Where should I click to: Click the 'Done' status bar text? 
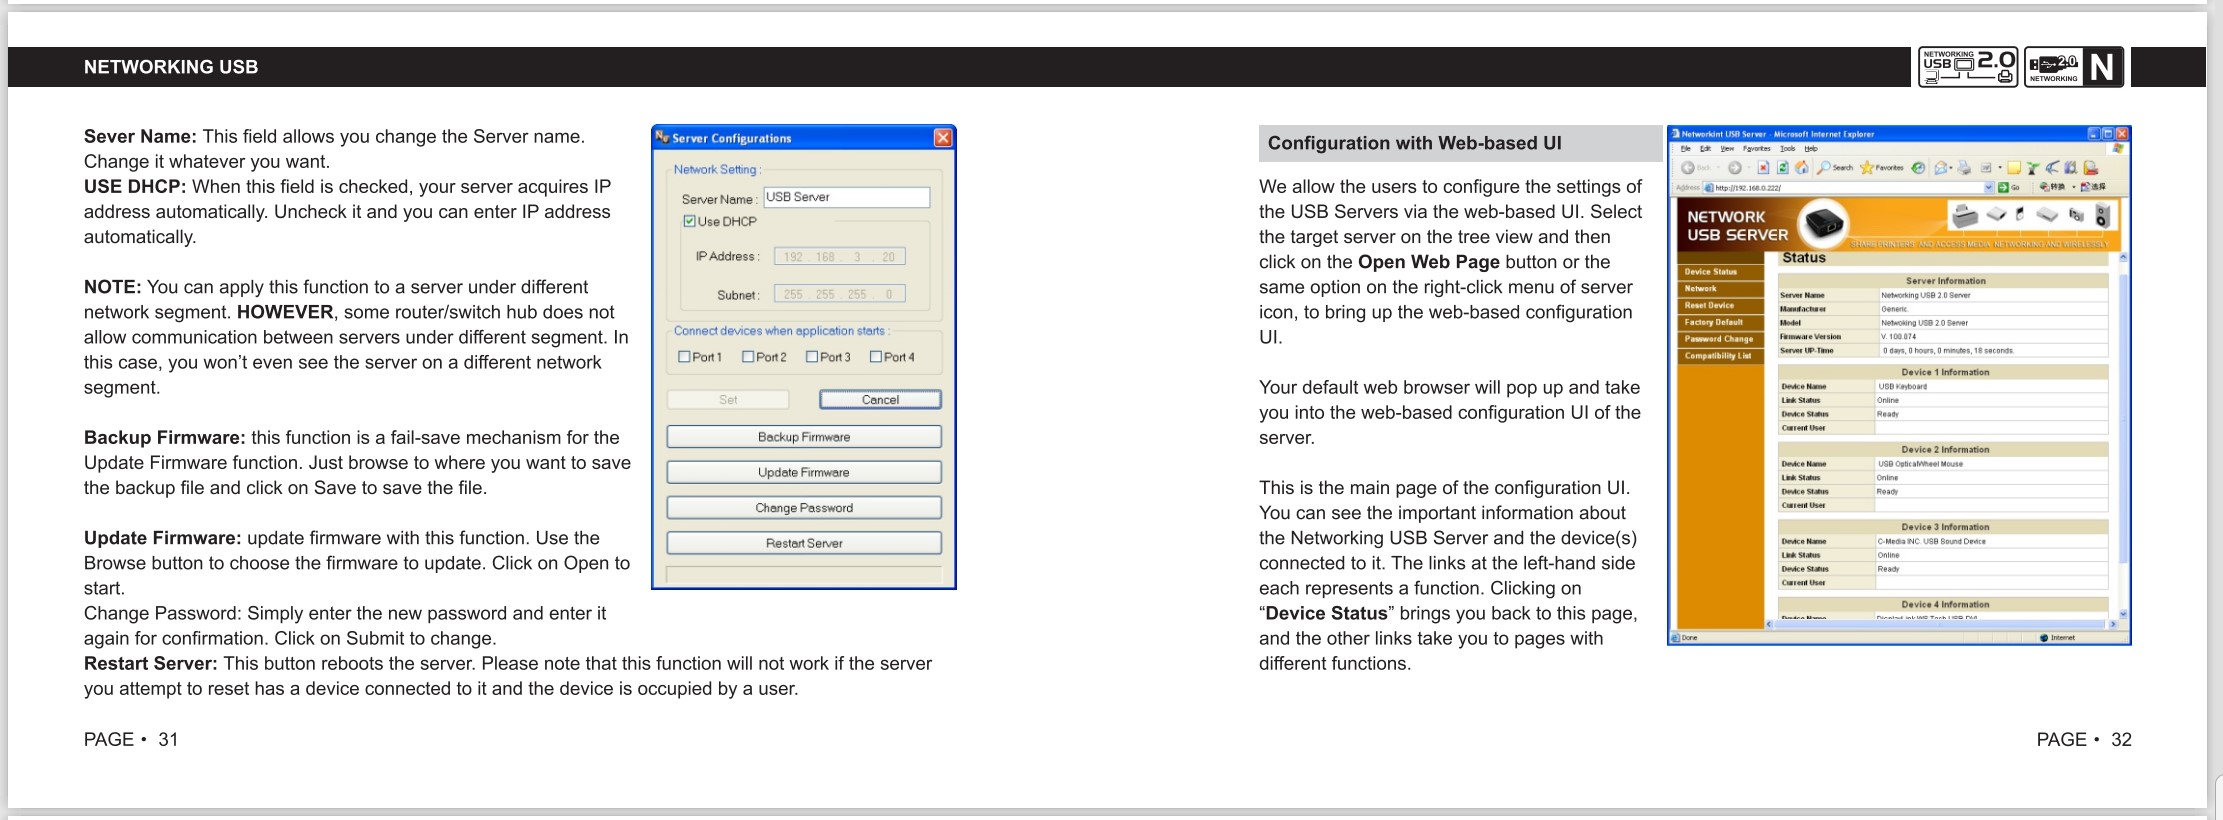(1689, 637)
